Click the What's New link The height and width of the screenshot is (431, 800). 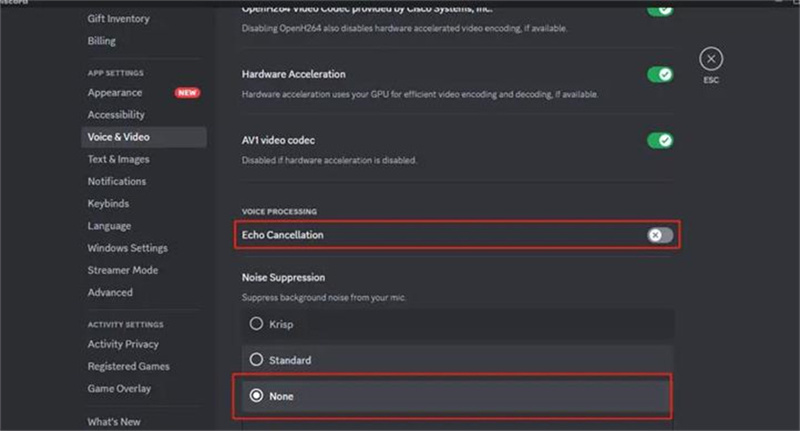[114, 422]
